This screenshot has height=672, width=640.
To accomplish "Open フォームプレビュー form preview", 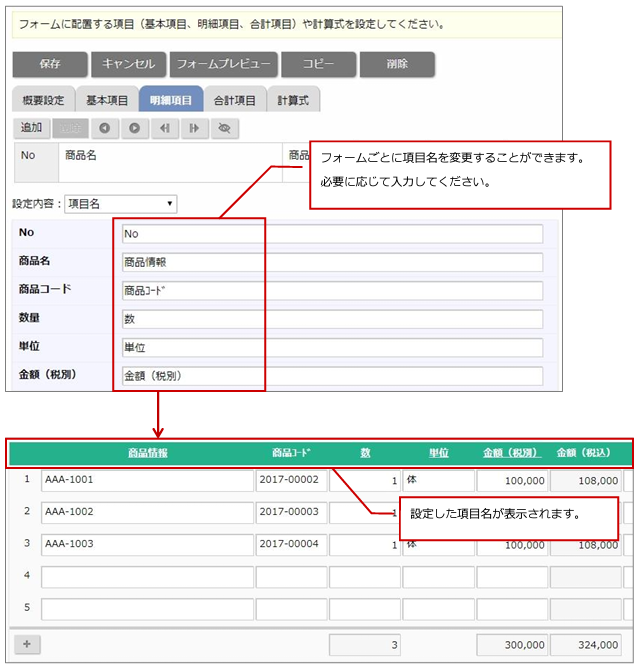I will (223, 64).
